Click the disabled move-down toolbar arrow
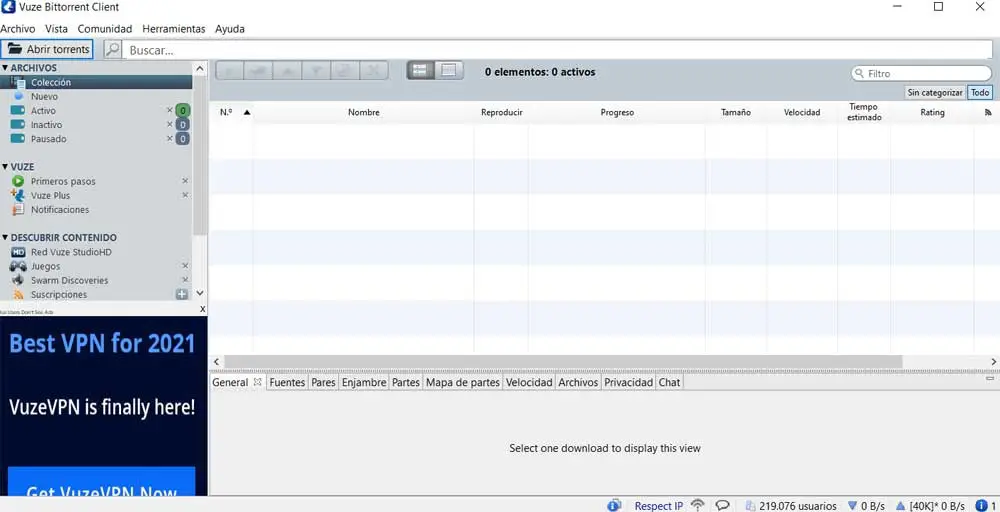1000x512 pixels. 316,71
